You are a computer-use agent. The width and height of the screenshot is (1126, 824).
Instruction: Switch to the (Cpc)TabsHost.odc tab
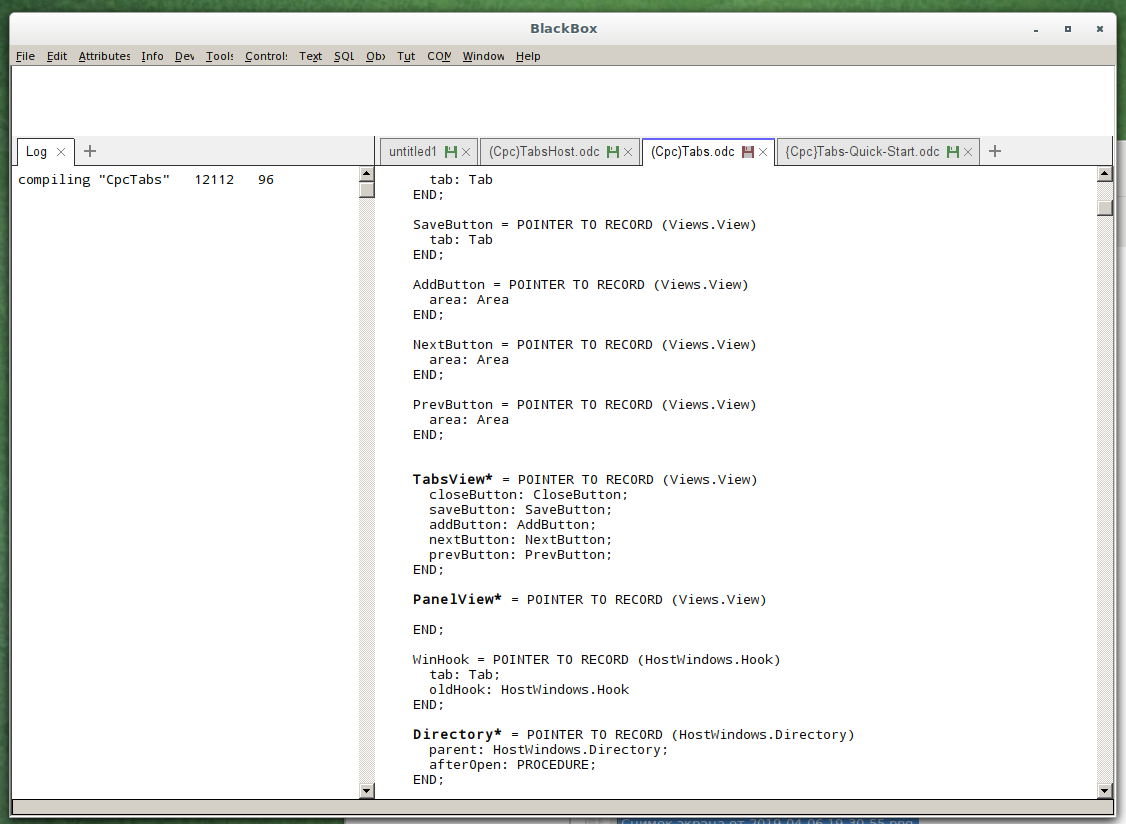coord(544,152)
